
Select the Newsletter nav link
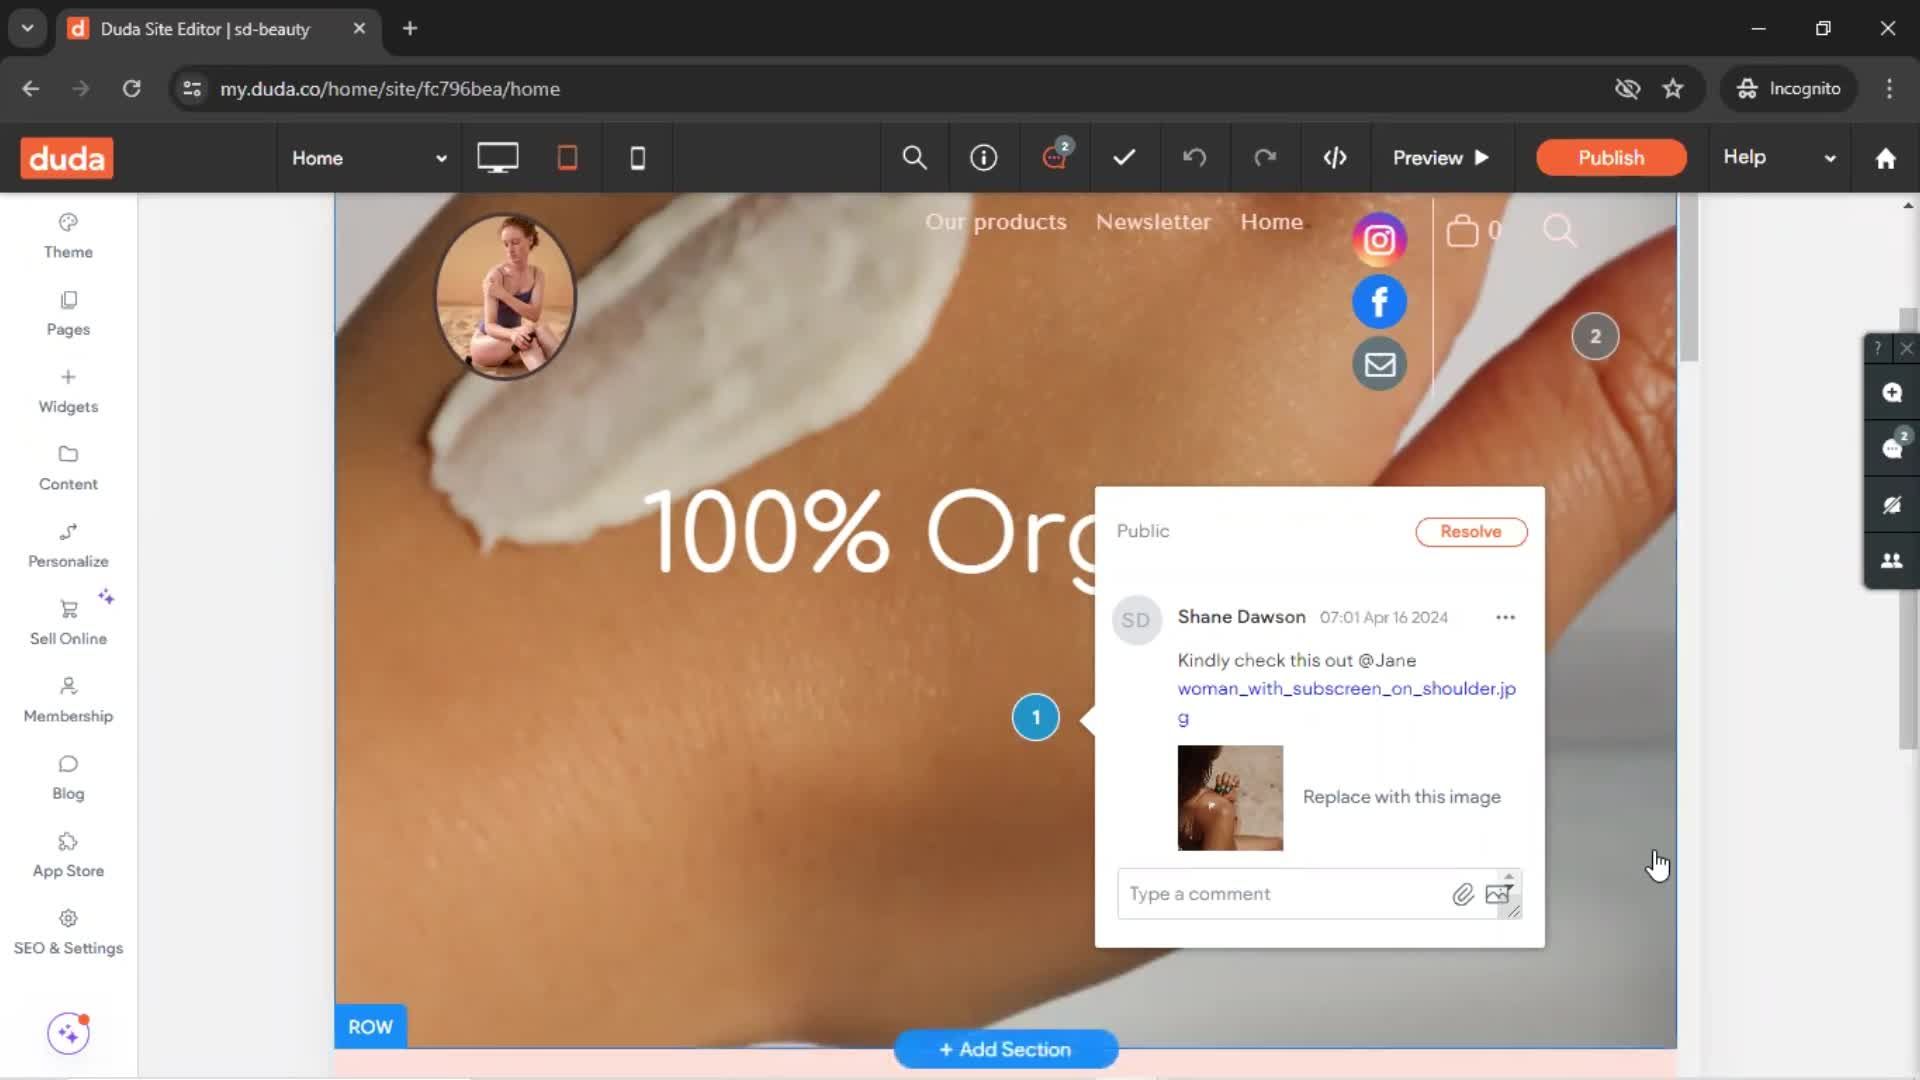click(1153, 222)
